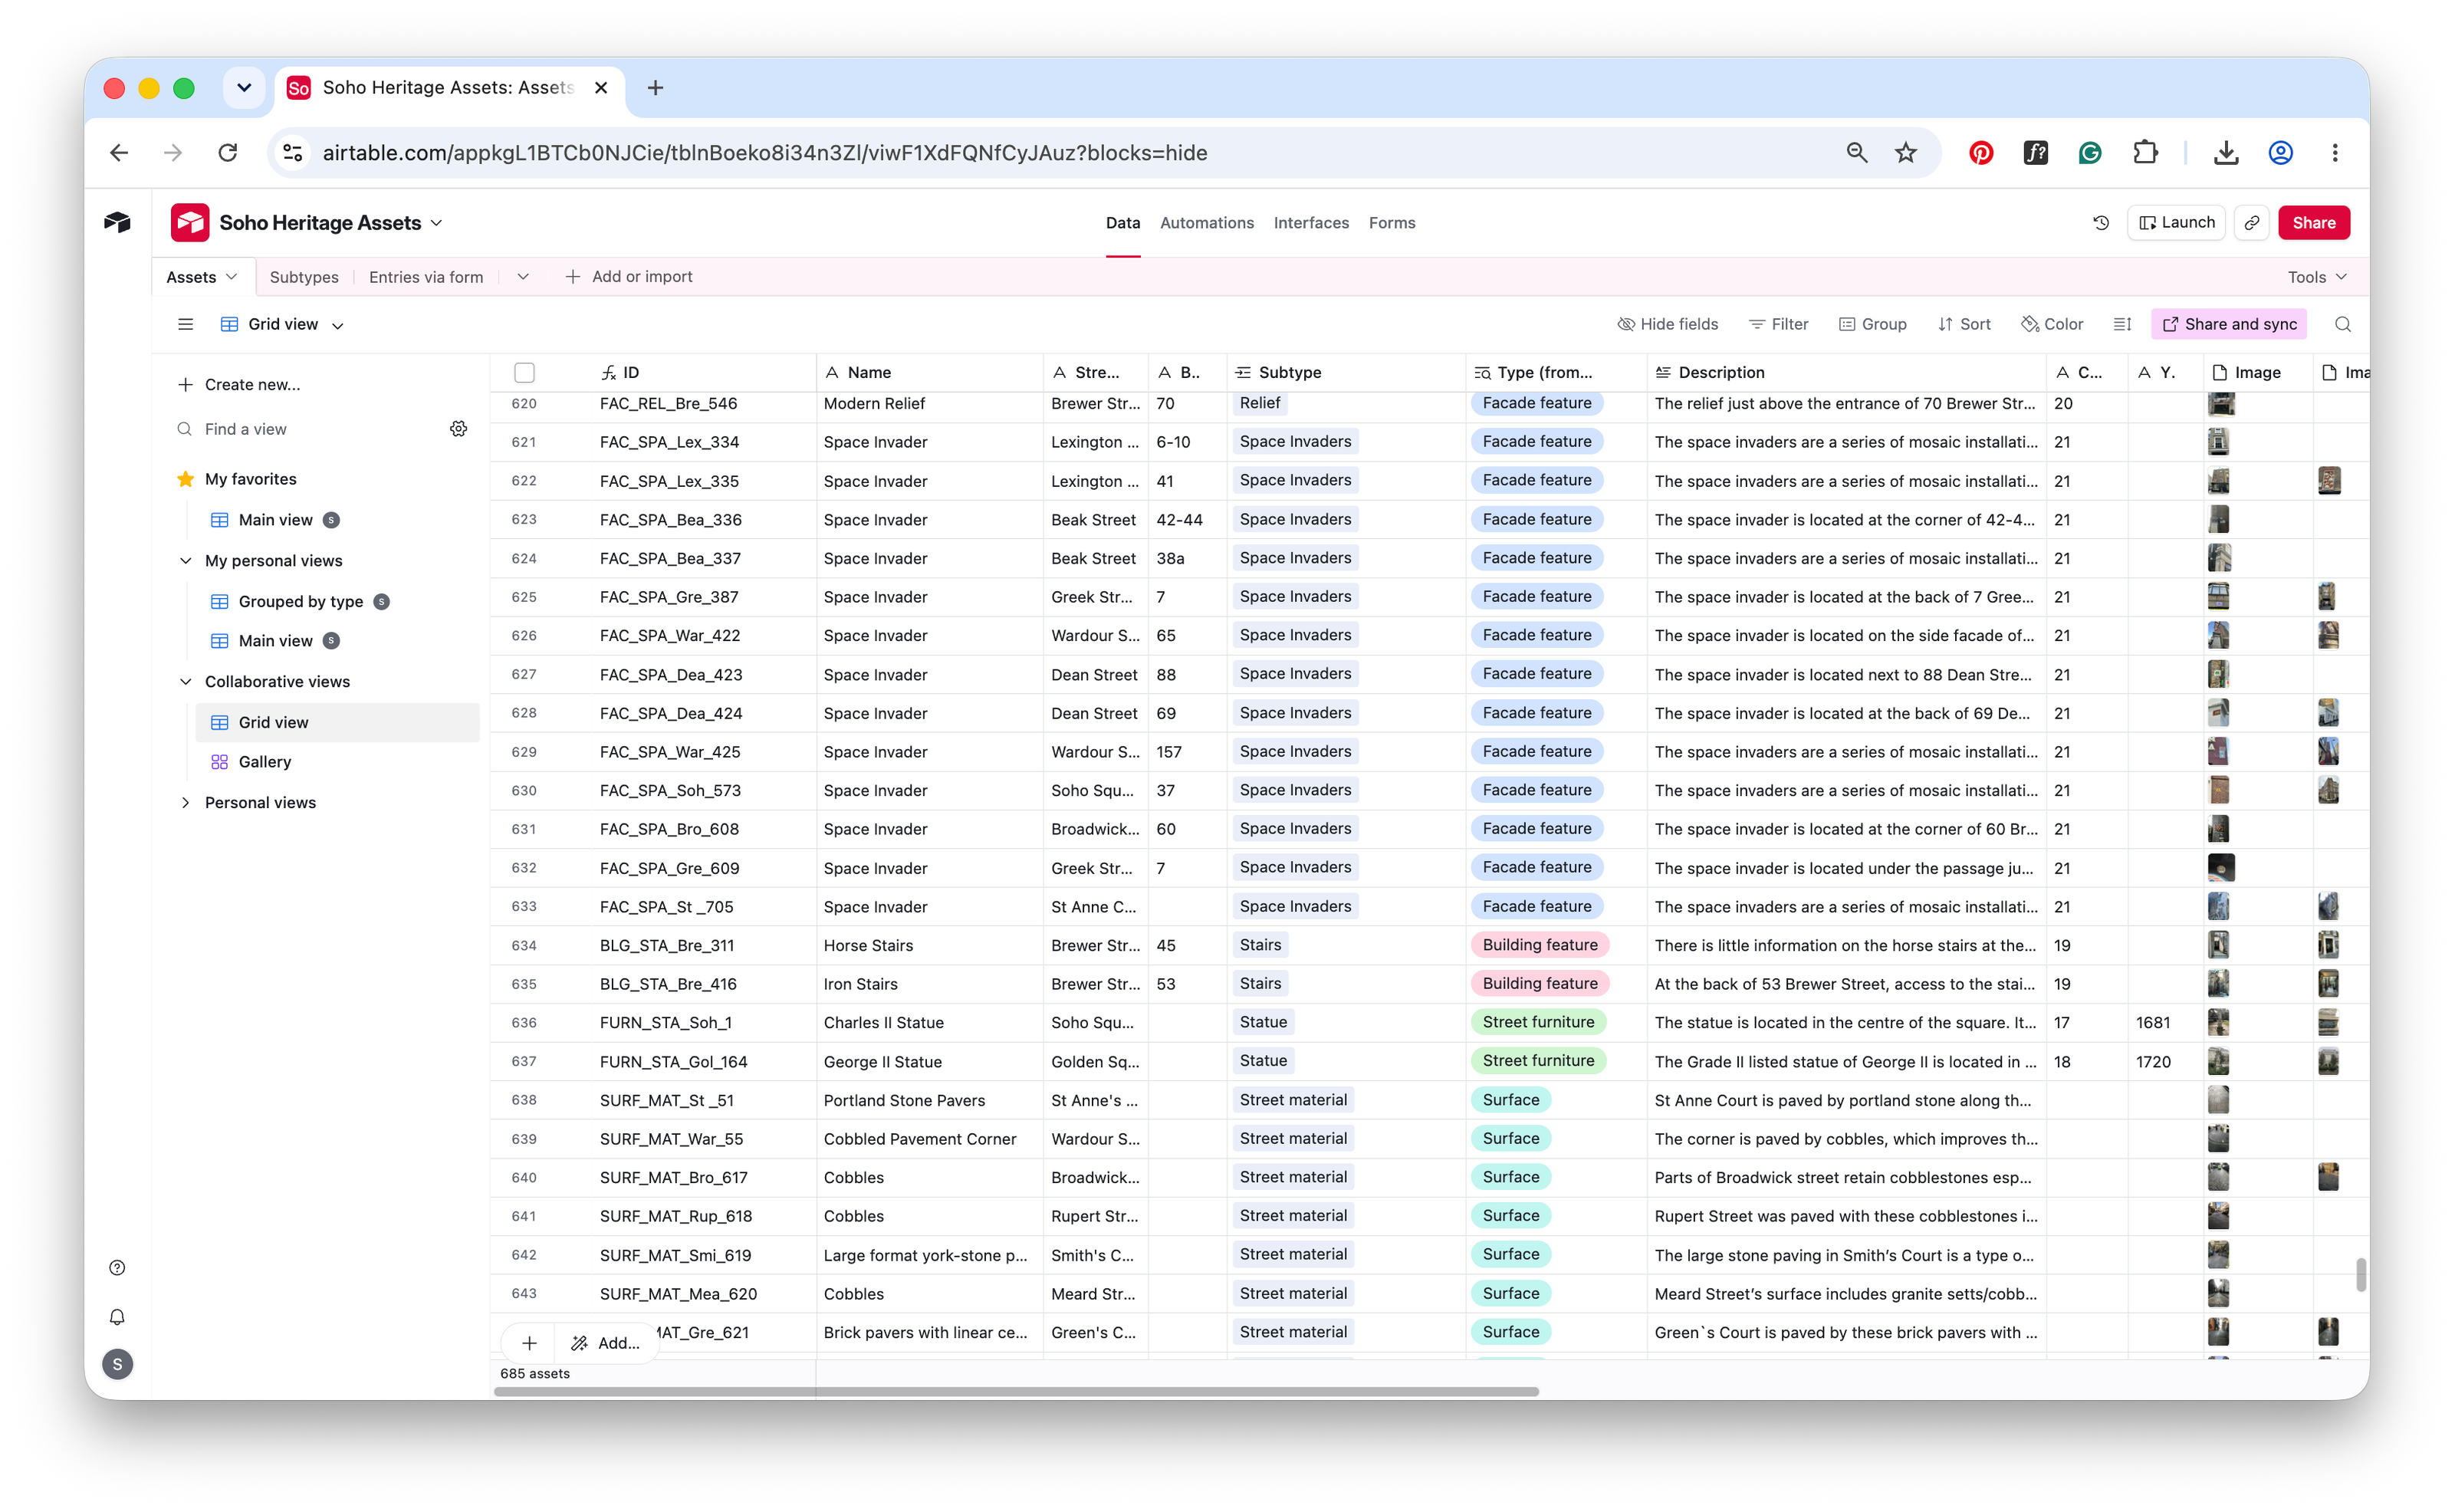Screen dimensions: 2455x1512
Task: Open Soho Heritage Assets base name dropdown
Action: click(x=436, y=223)
